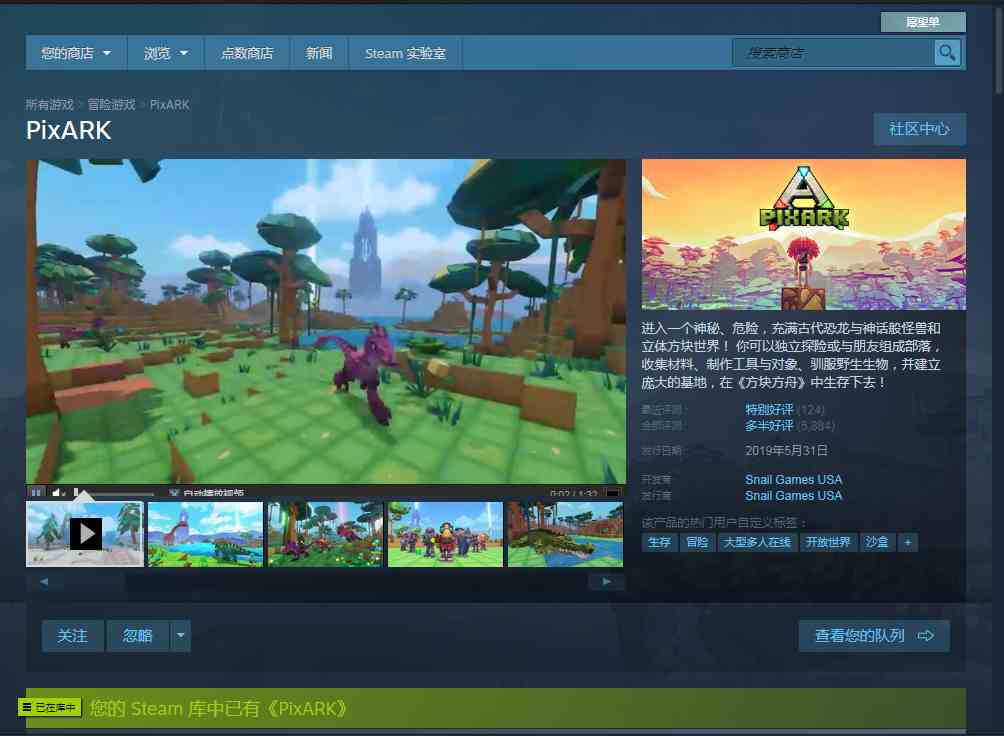Expand the ignore options dropdown arrow
Screen dimensions: 1004x736
[x=181, y=636]
